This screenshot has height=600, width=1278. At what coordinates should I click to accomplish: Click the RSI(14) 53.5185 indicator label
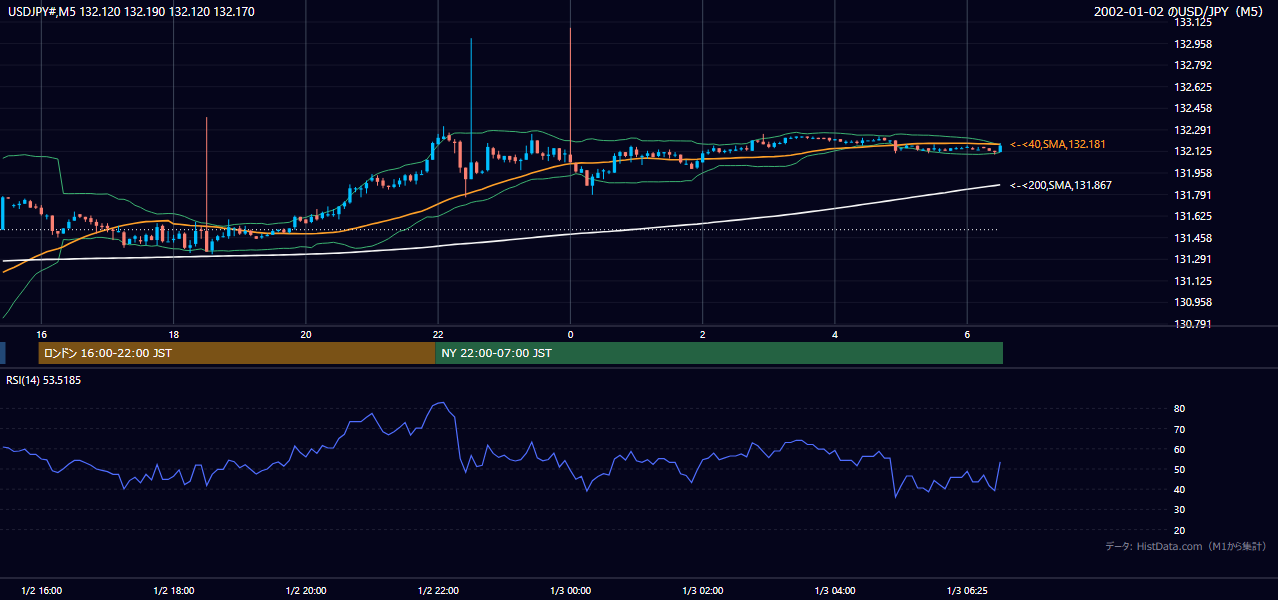(44, 380)
